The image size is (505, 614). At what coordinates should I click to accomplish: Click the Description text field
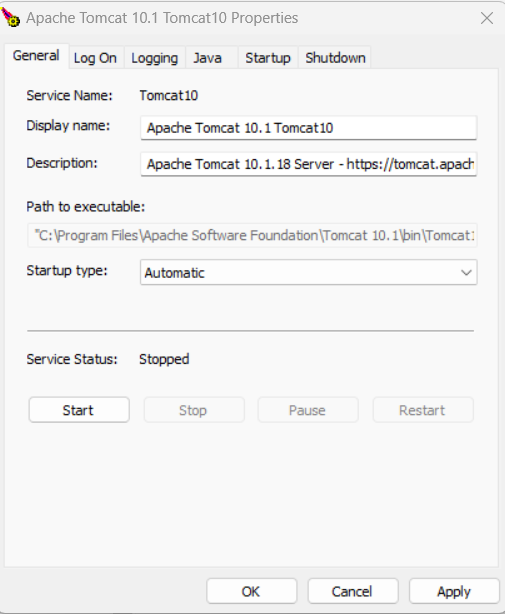pyautogui.click(x=308, y=164)
